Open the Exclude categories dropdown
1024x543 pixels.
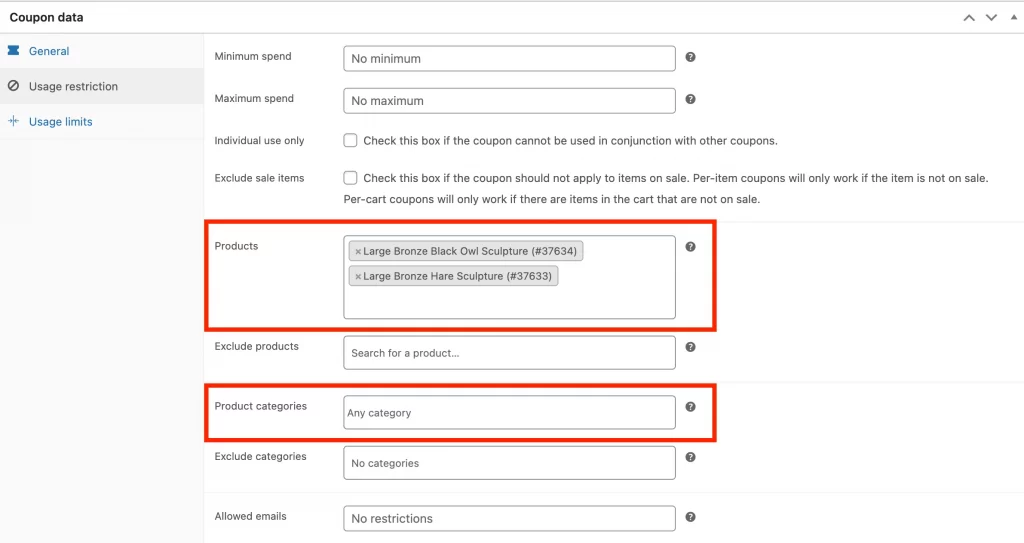point(509,463)
